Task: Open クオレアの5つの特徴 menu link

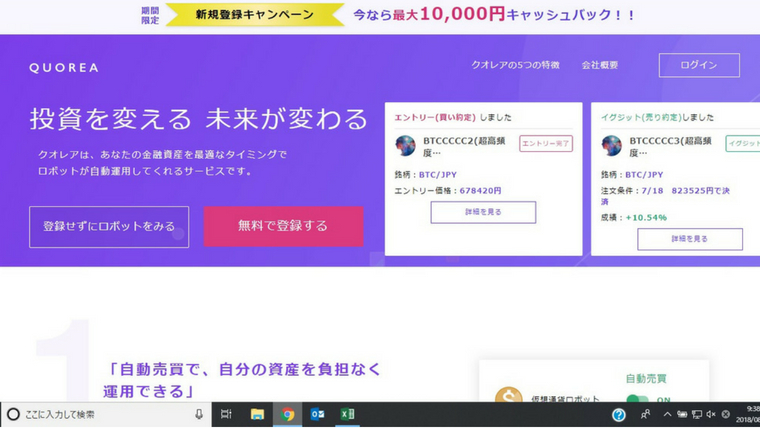Action: pos(515,65)
